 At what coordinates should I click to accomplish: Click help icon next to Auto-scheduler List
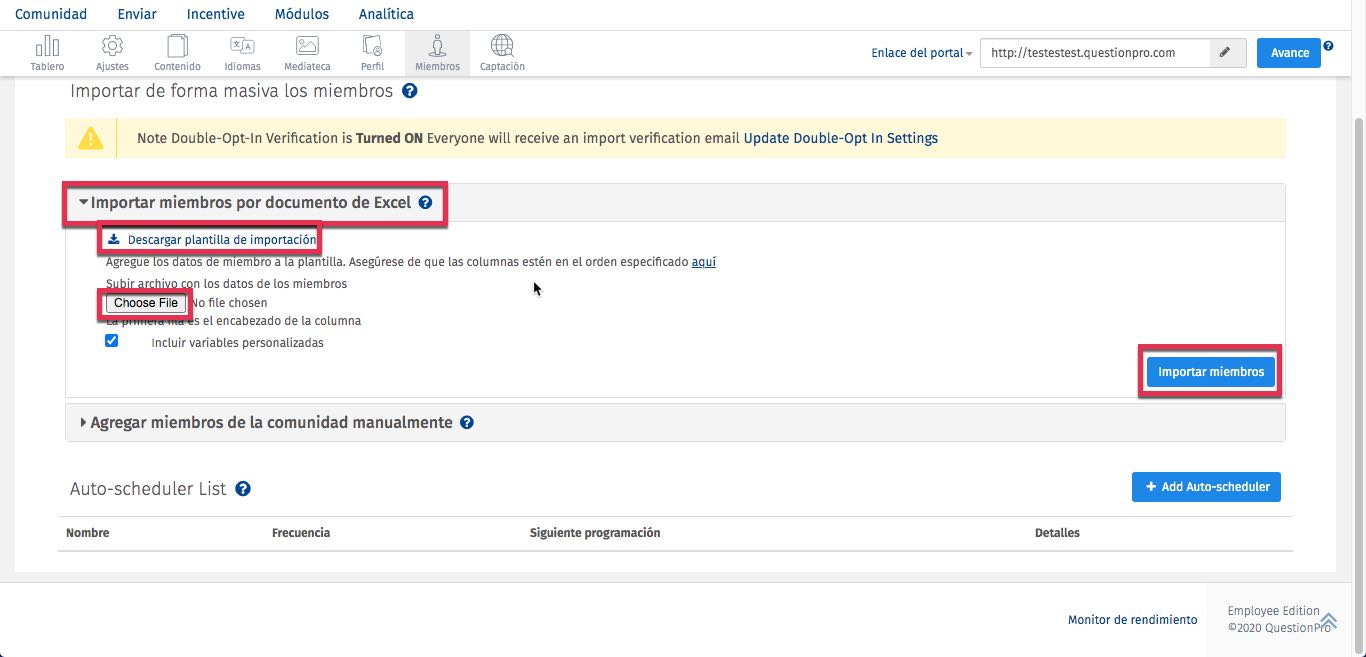[242, 489]
